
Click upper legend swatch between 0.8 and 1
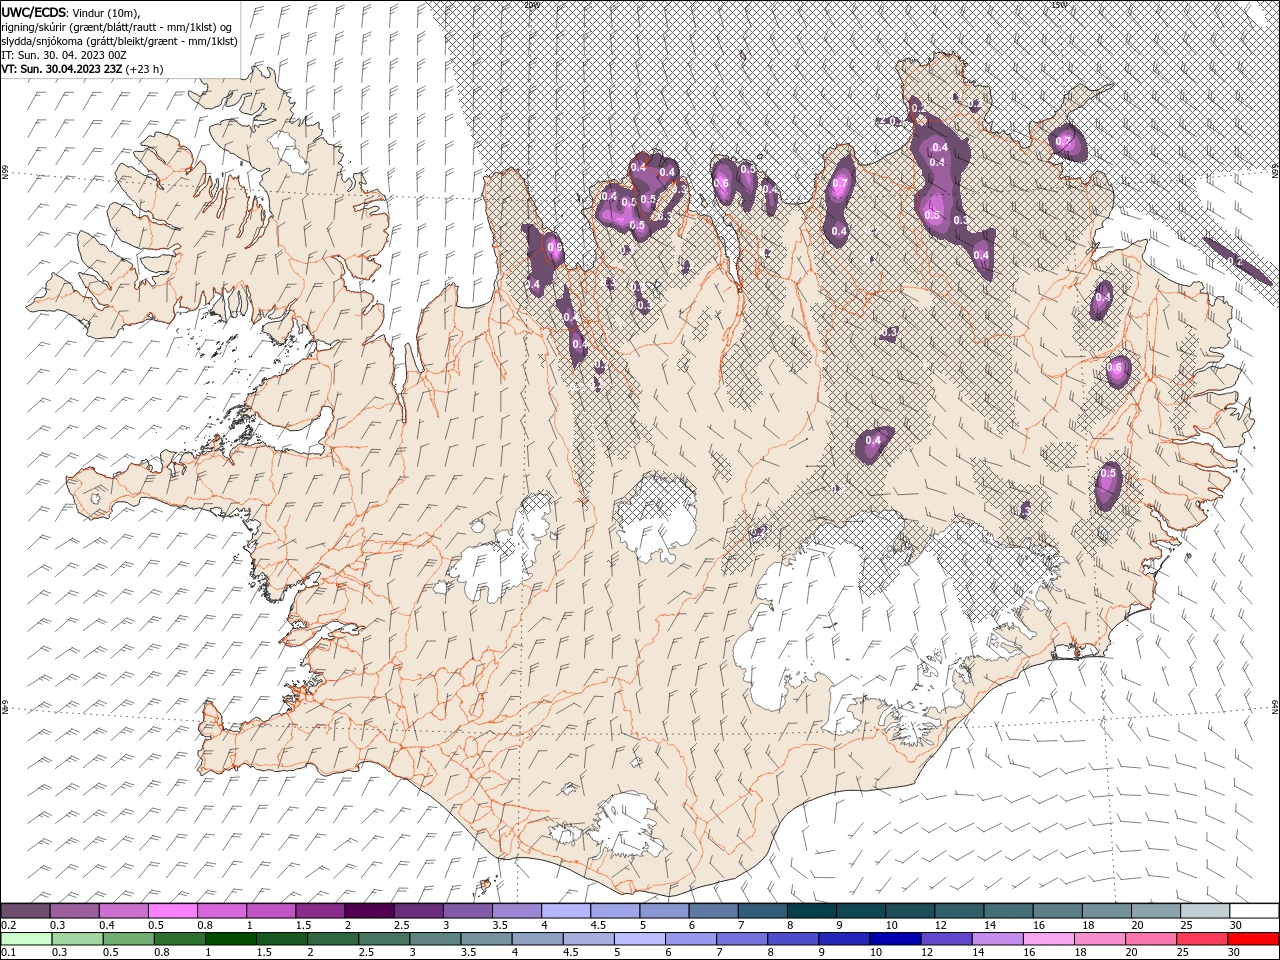pos(222,911)
